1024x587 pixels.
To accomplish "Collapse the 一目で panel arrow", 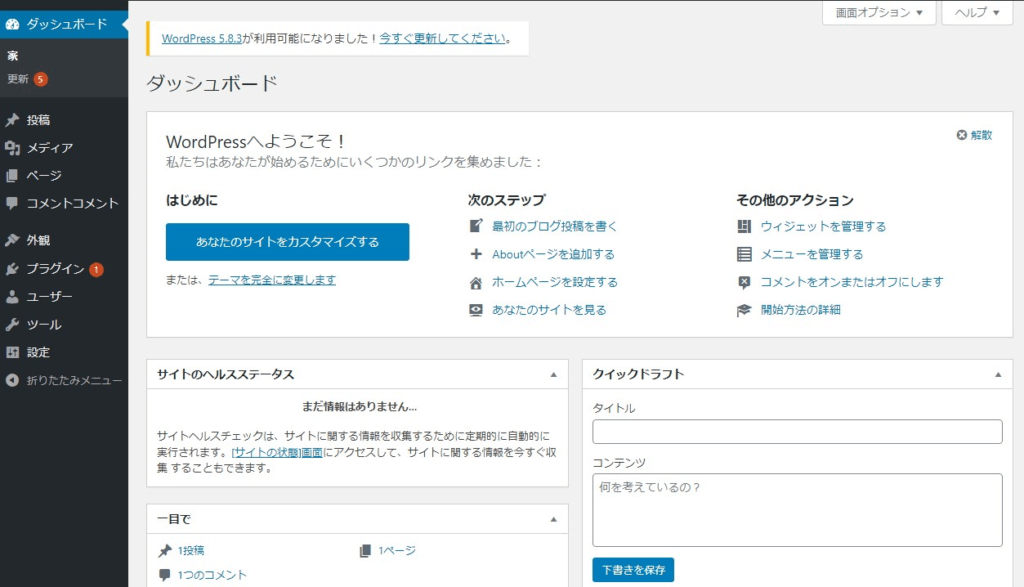I will pyautogui.click(x=553, y=520).
